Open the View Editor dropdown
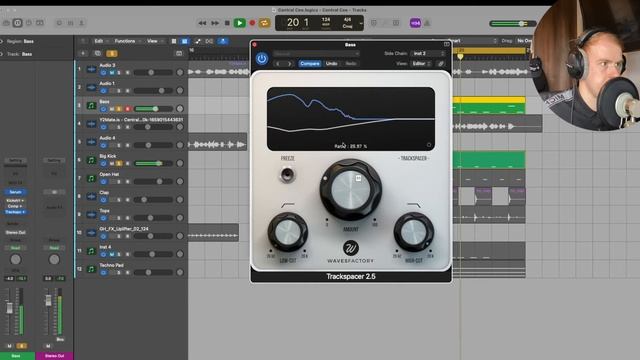The width and height of the screenshot is (640, 360). [421, 64]
